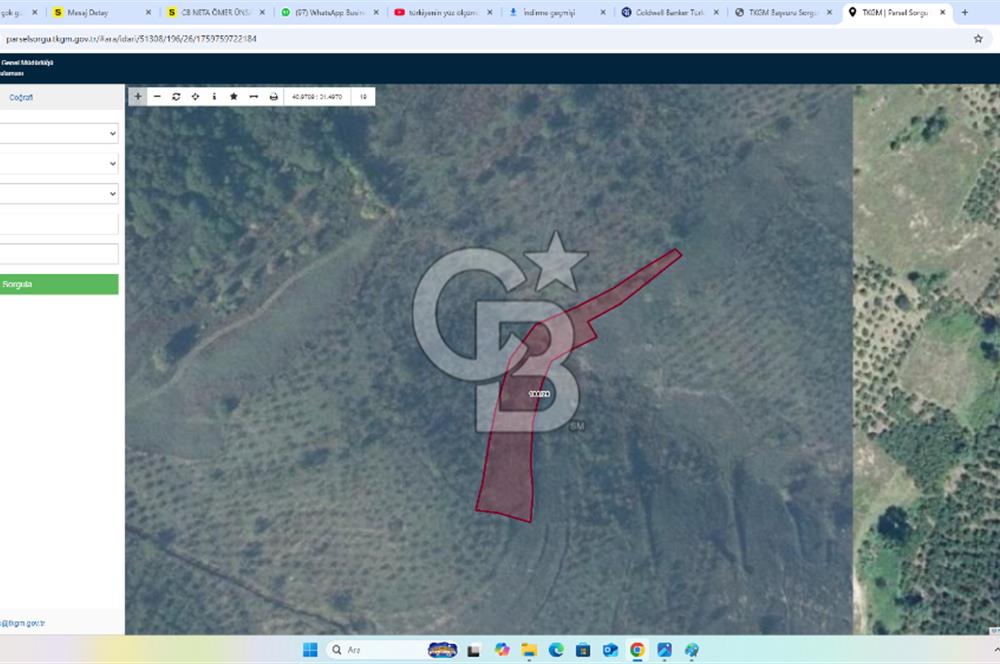Viewport: 1000px width, 664px height.
Task: Open the first dropdown in the query panel
Action: pos(59,133)
